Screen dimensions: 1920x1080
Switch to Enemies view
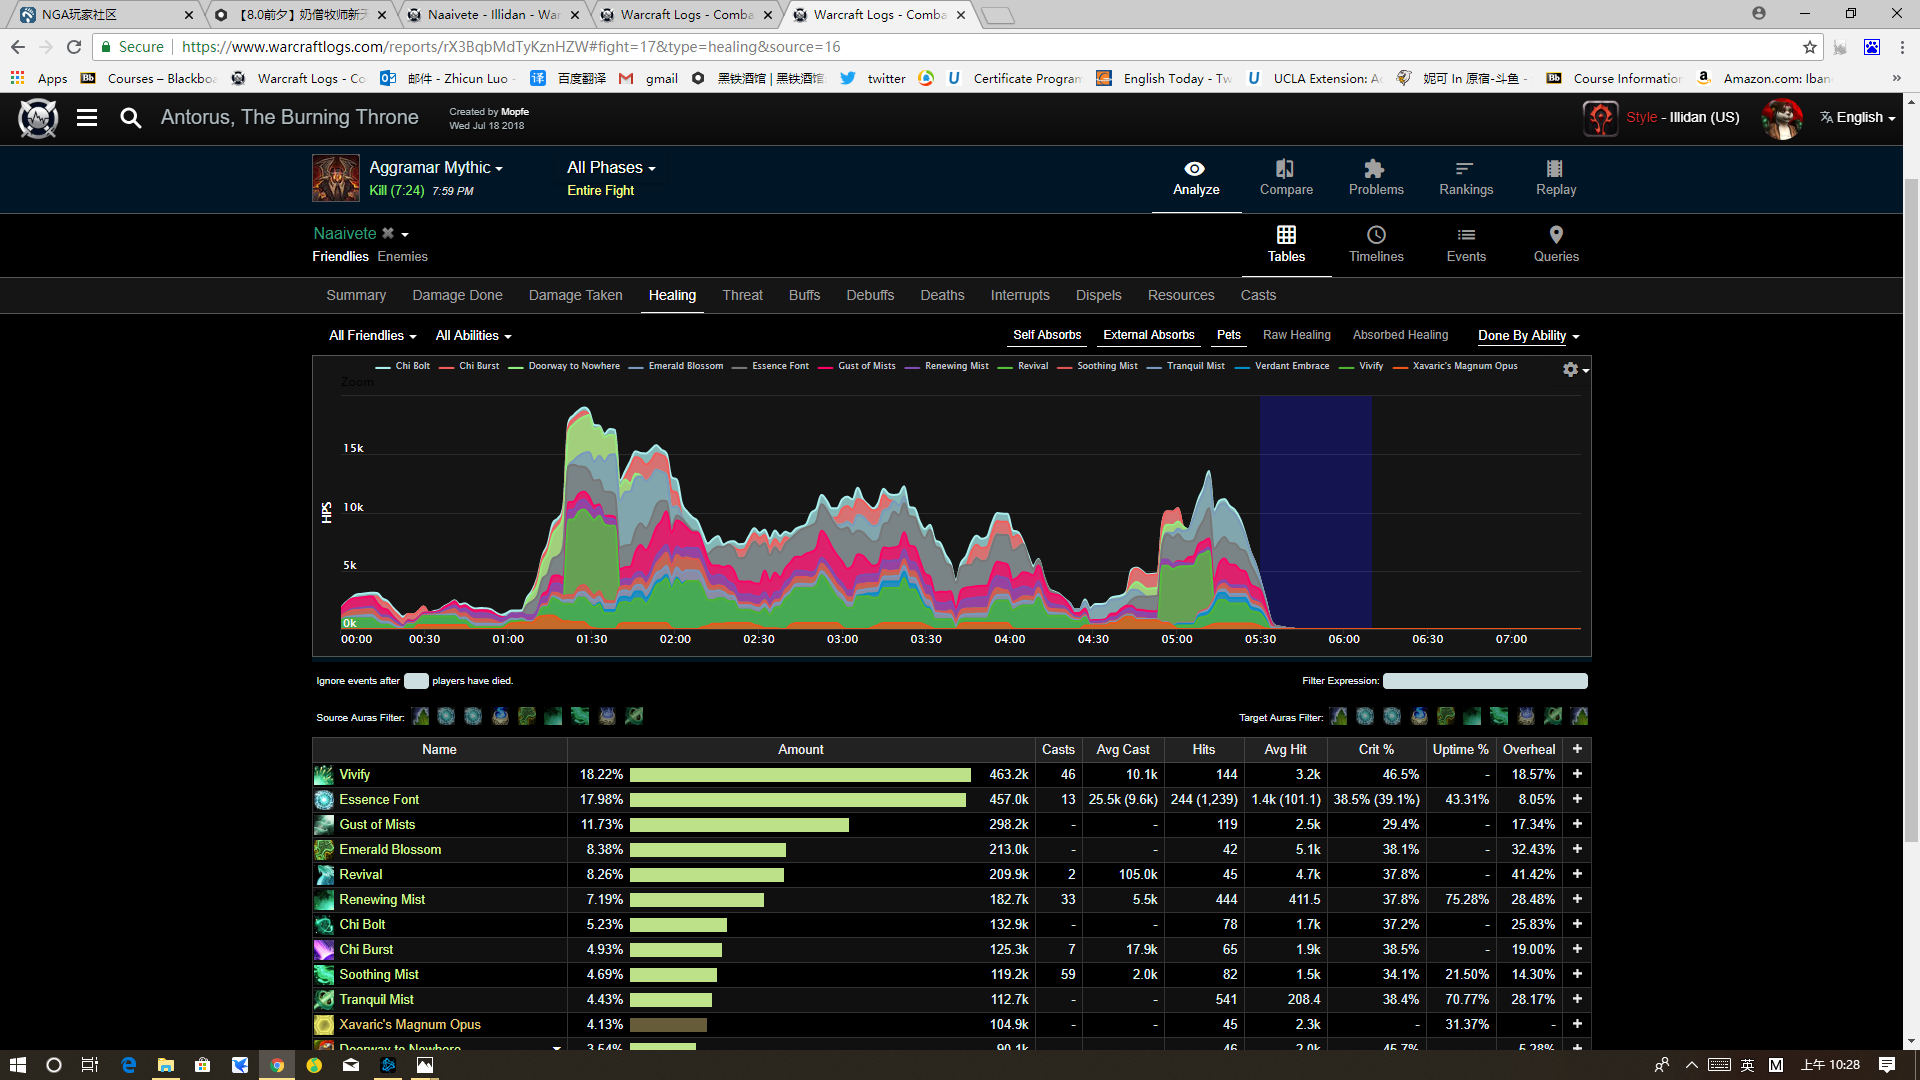403,257
